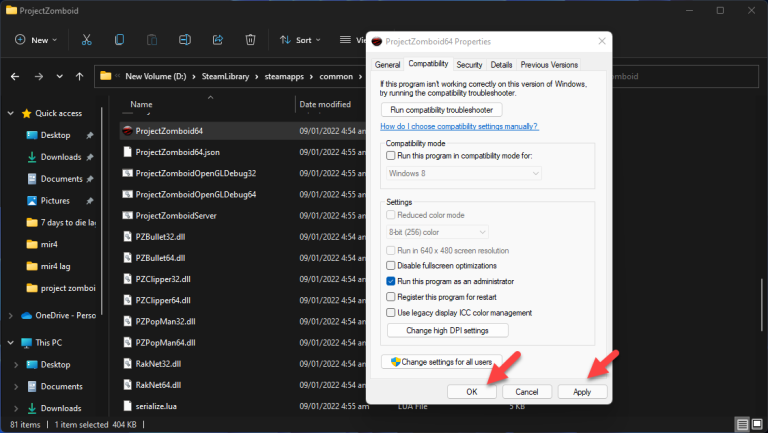Go up one folder level arrow

[x=79, y=76]
